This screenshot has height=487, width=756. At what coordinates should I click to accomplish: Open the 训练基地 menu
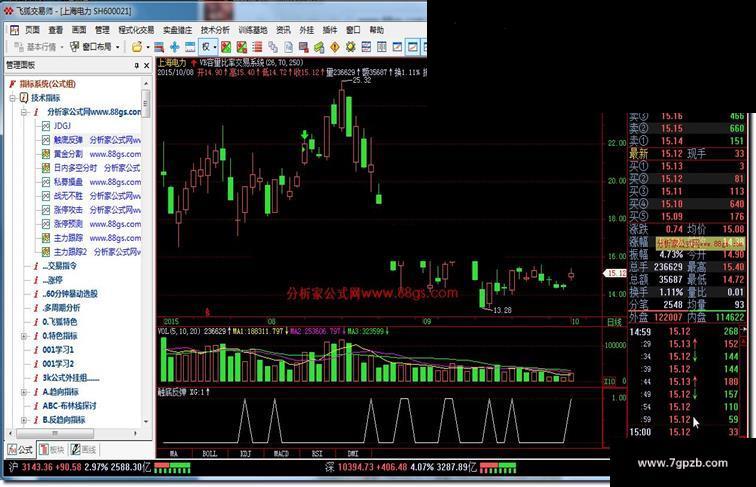(x=253, y=30)
